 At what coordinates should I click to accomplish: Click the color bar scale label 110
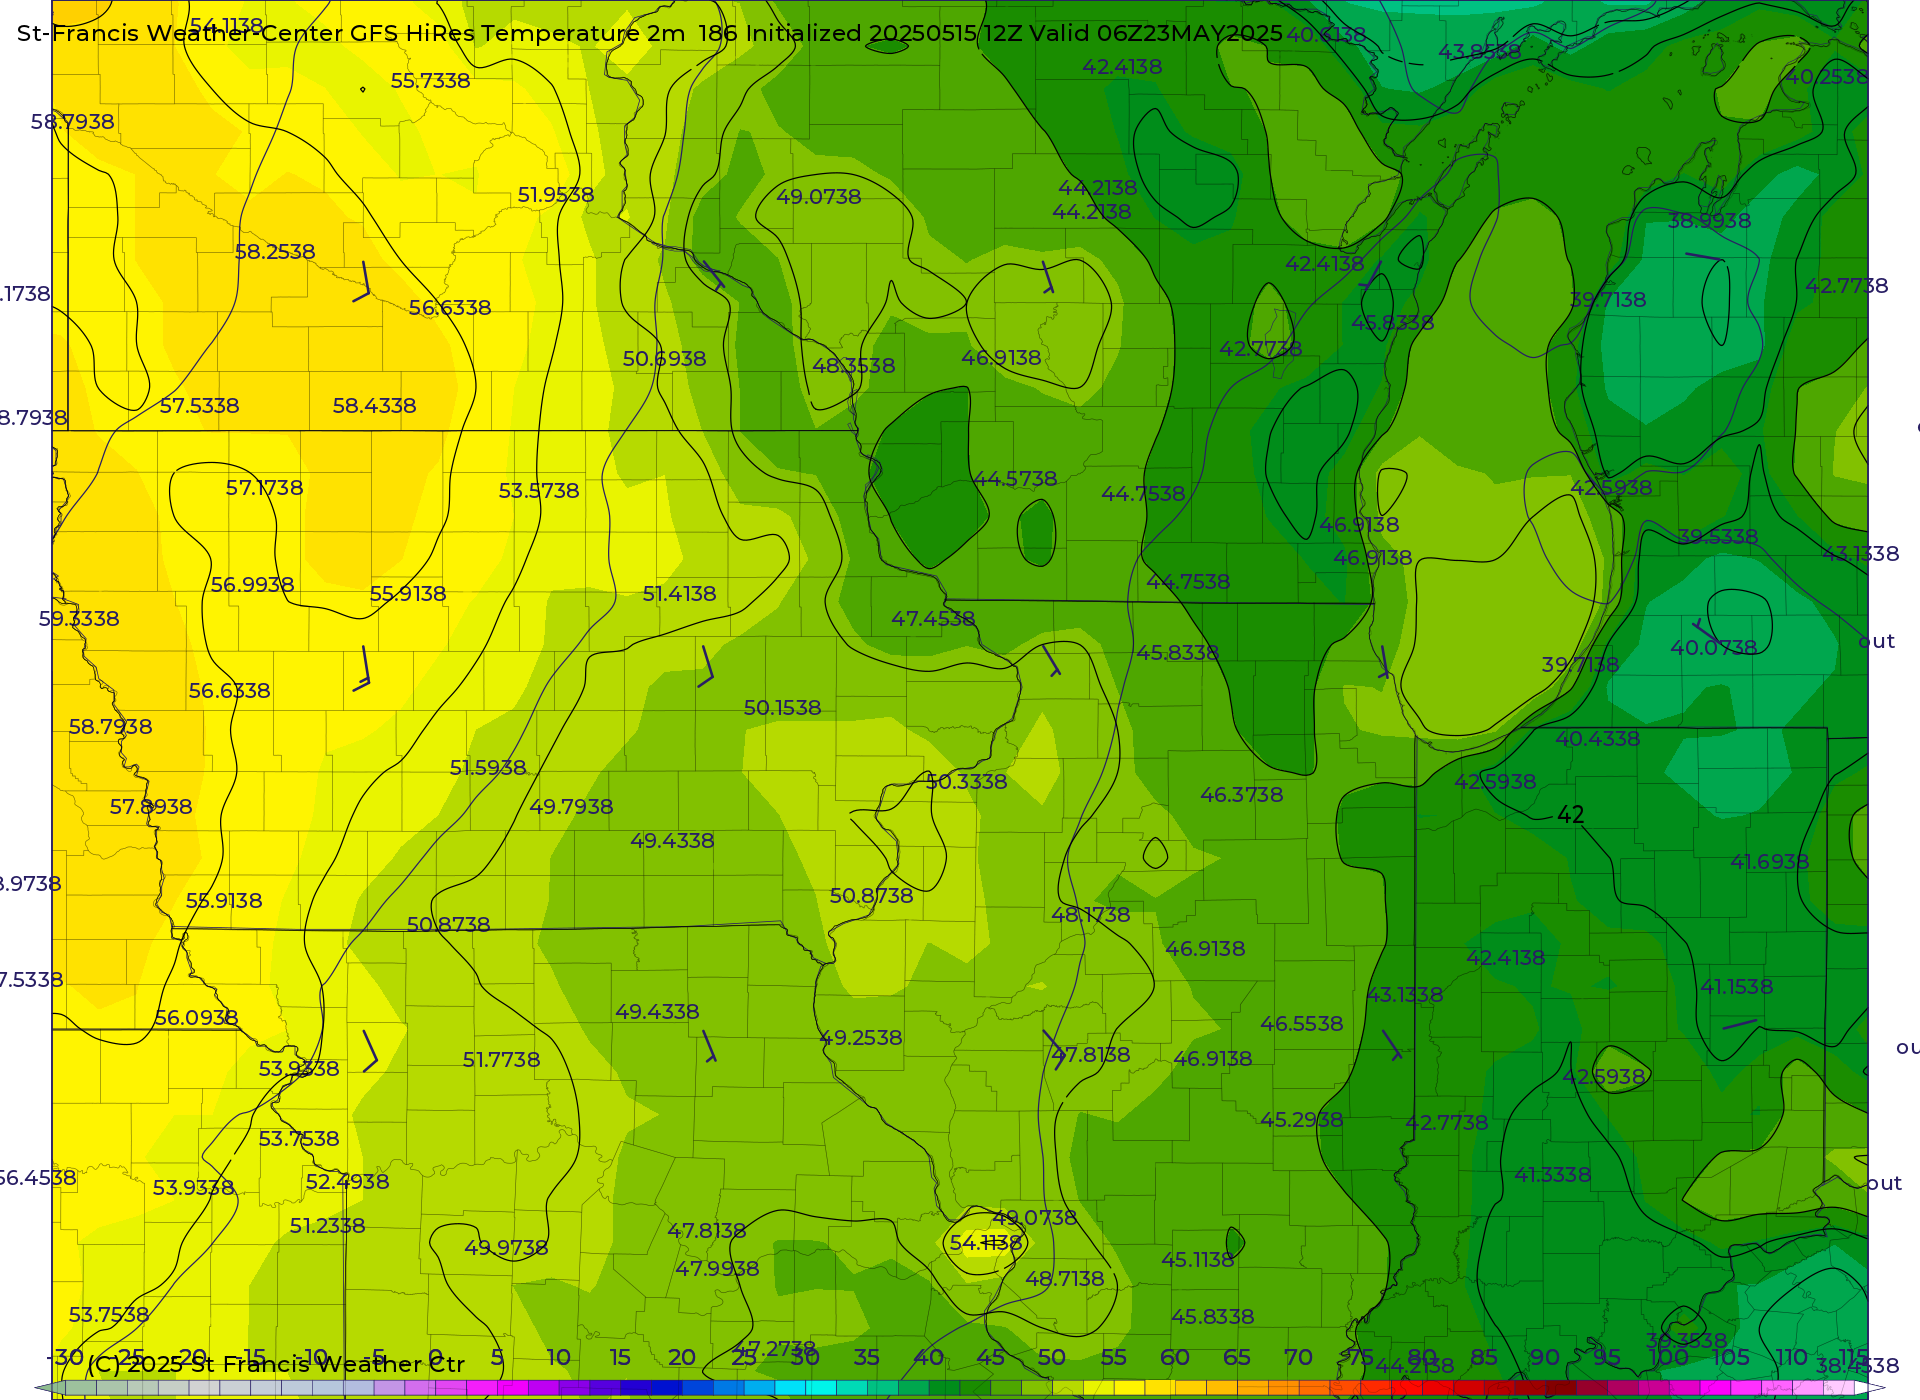click(1791, 1357)
